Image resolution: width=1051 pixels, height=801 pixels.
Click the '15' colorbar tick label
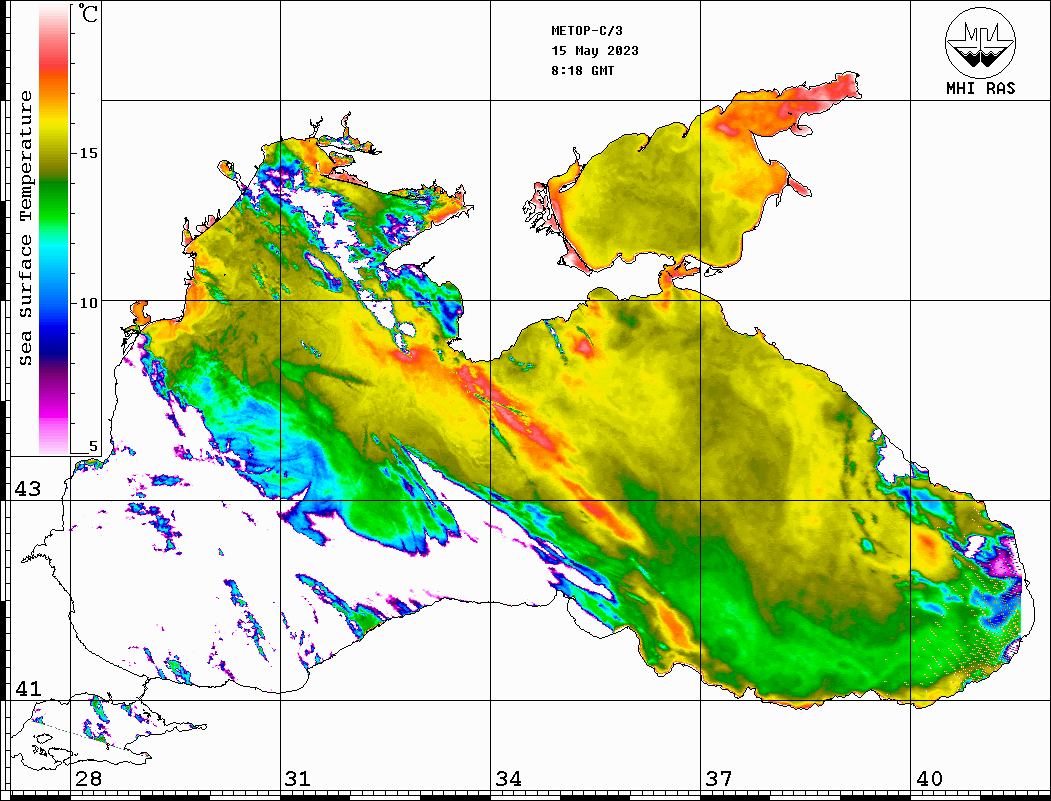(x=88, y=153)
